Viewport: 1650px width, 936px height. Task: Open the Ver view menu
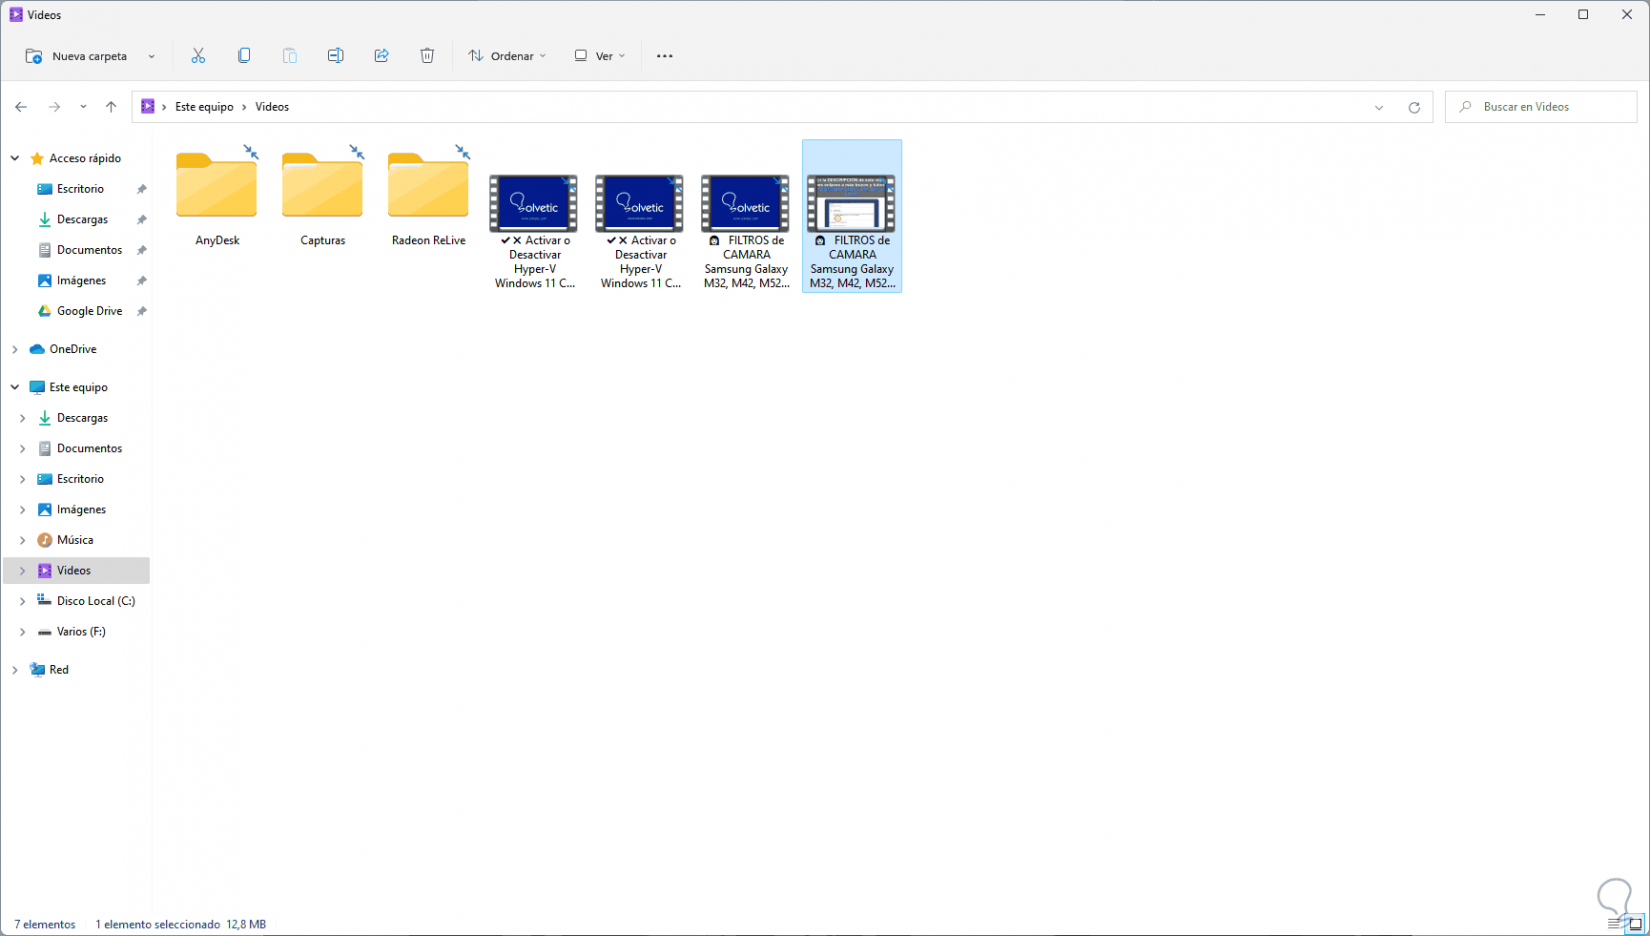pos(600,56)
